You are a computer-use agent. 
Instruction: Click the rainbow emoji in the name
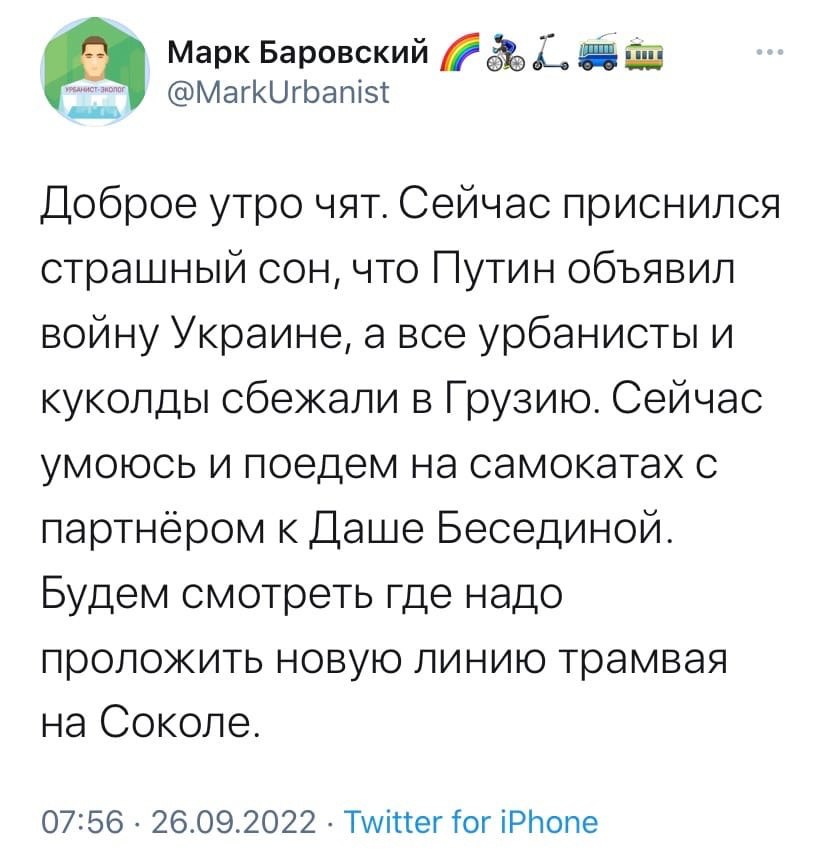pos(461,51)
